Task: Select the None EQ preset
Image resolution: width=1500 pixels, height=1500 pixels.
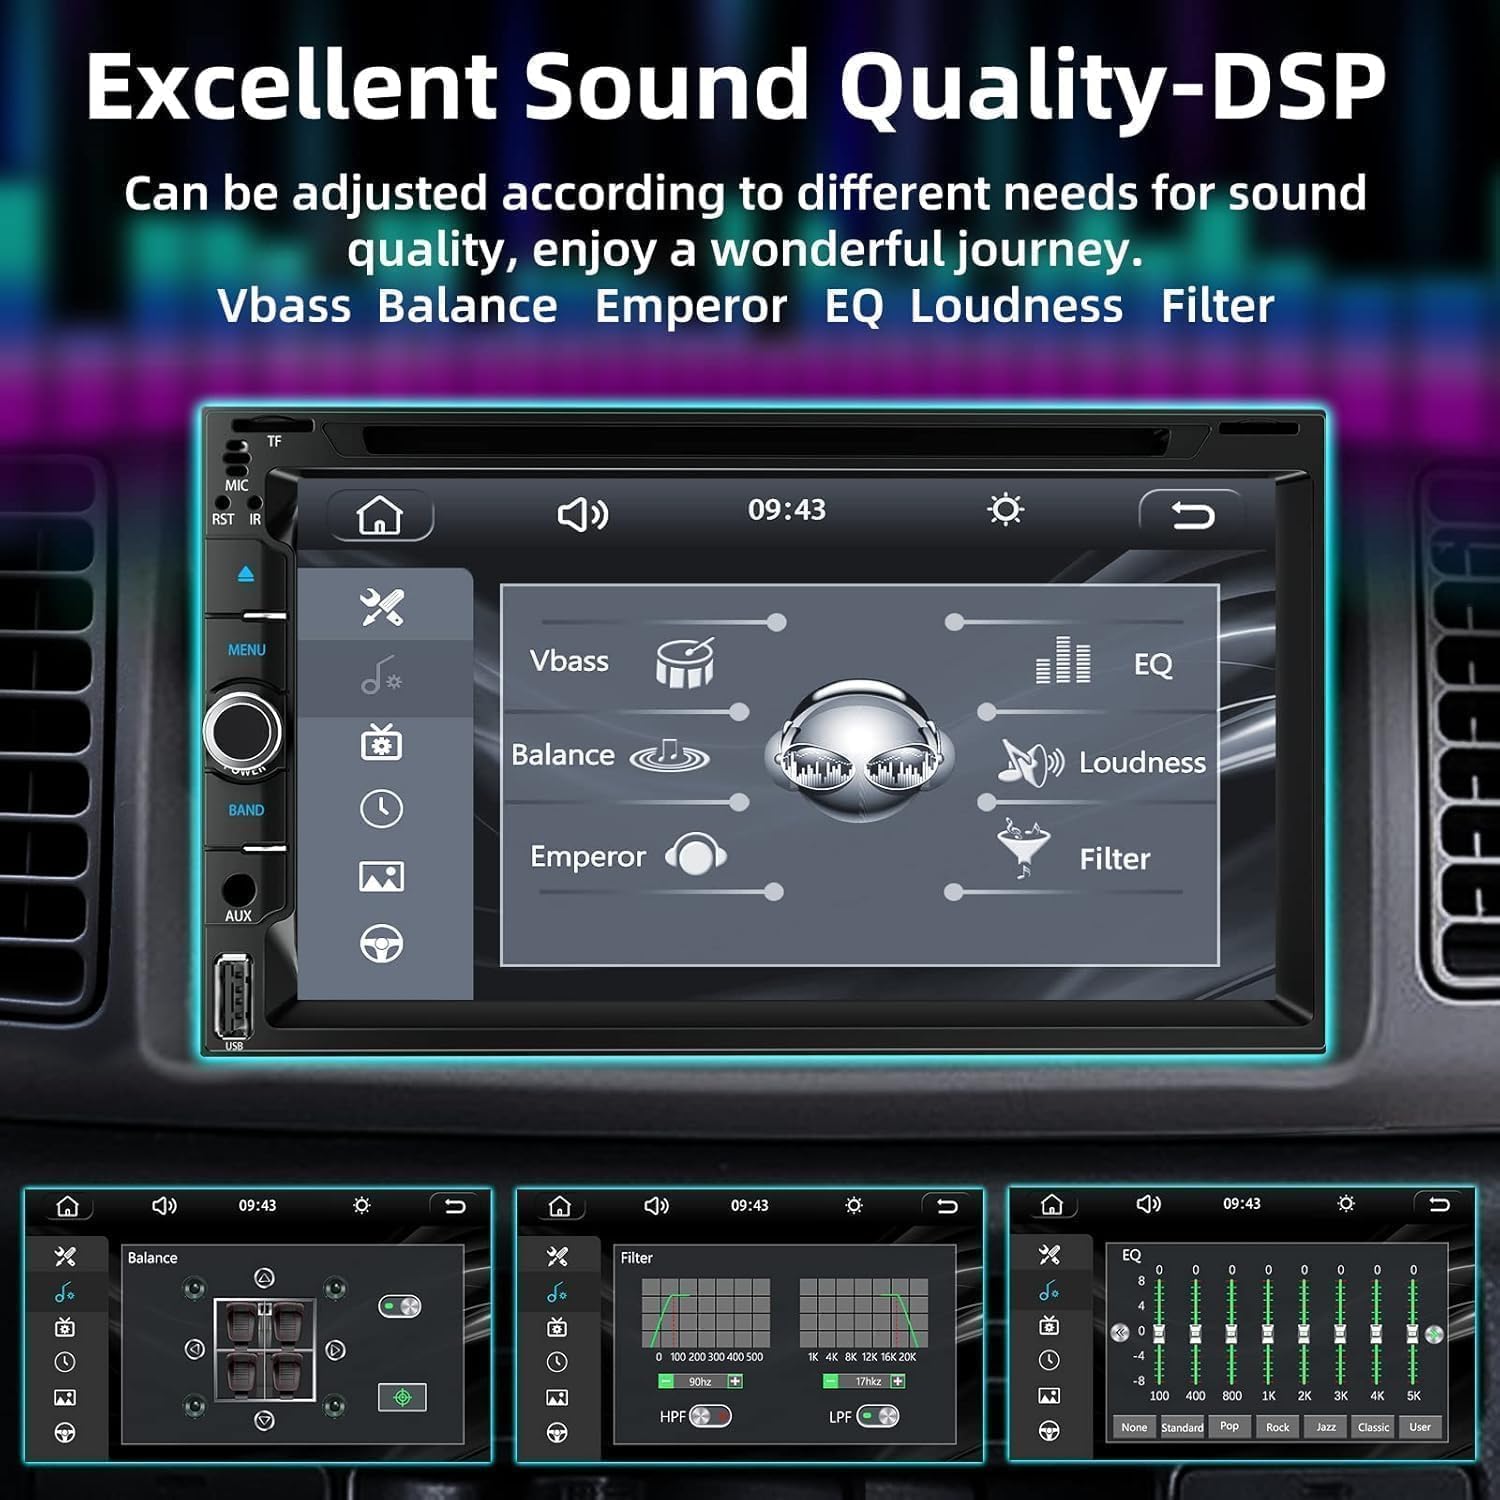Action: tap(1134, 1427)
